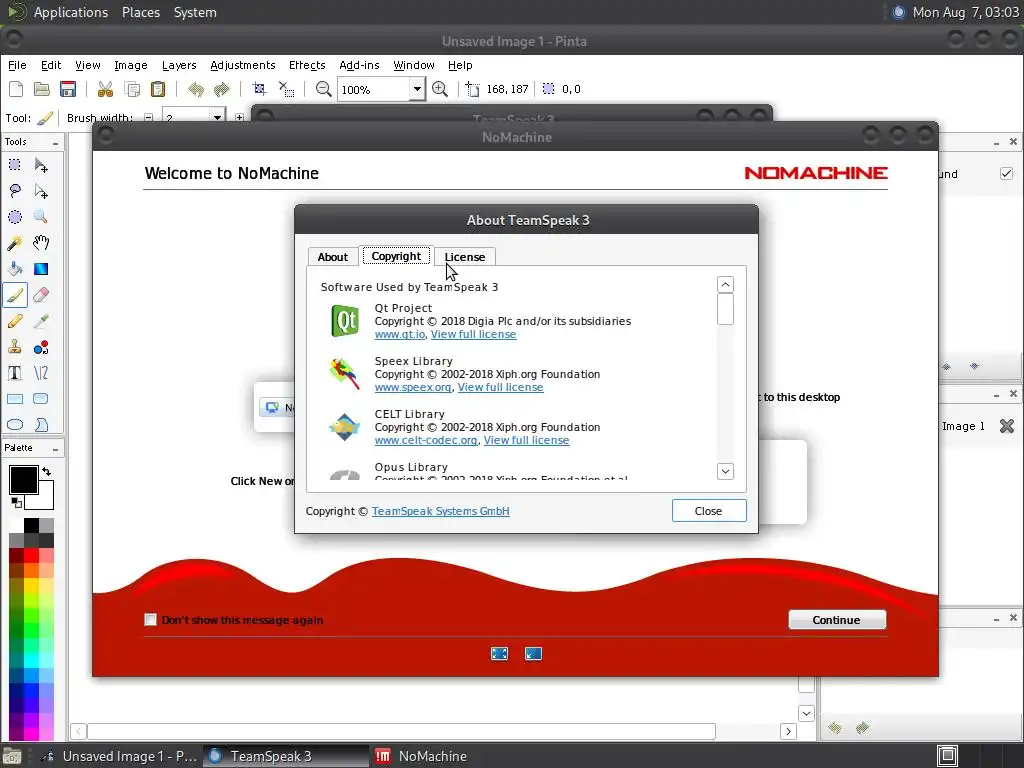Open an image file from the toolbar
The image size is (1024, 768).
pyautogui.click(x=42, y=89)
